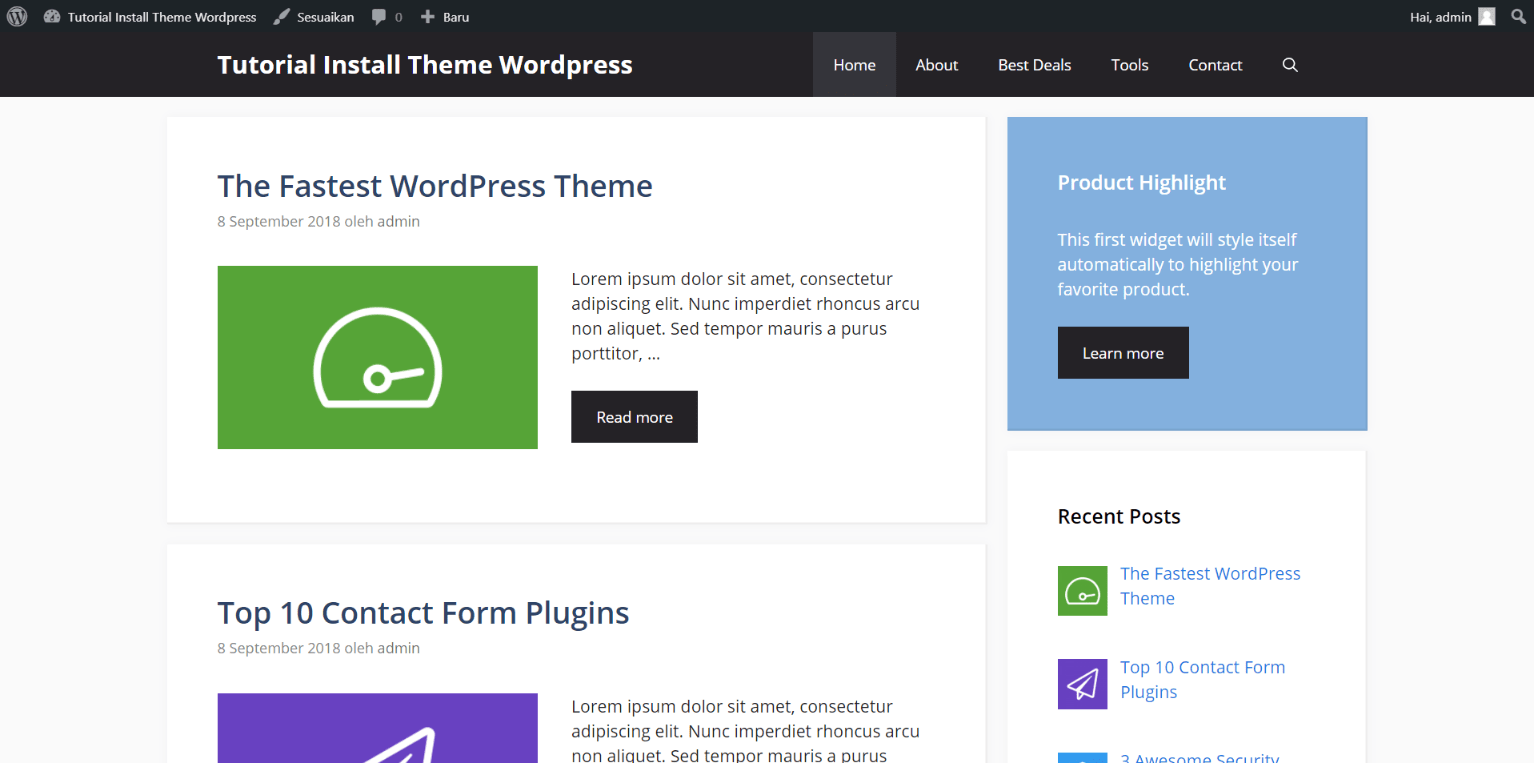Click the purple paper plane icon in Recent Posts

1082,684
